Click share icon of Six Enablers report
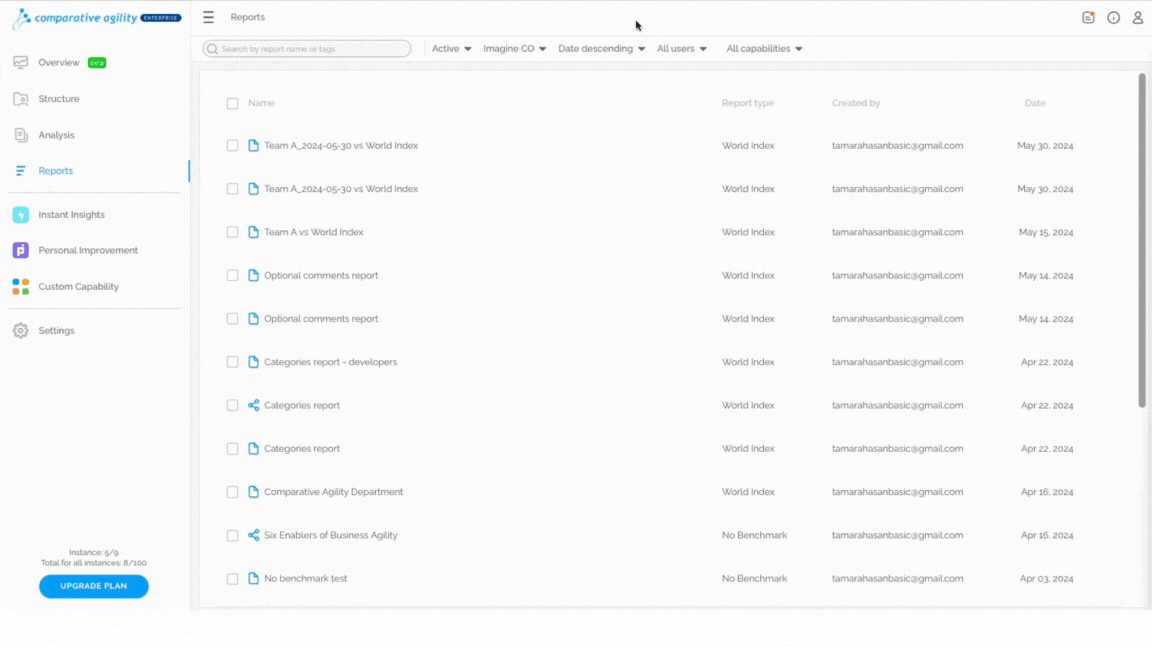1152x648 pixels. point(253,536)
